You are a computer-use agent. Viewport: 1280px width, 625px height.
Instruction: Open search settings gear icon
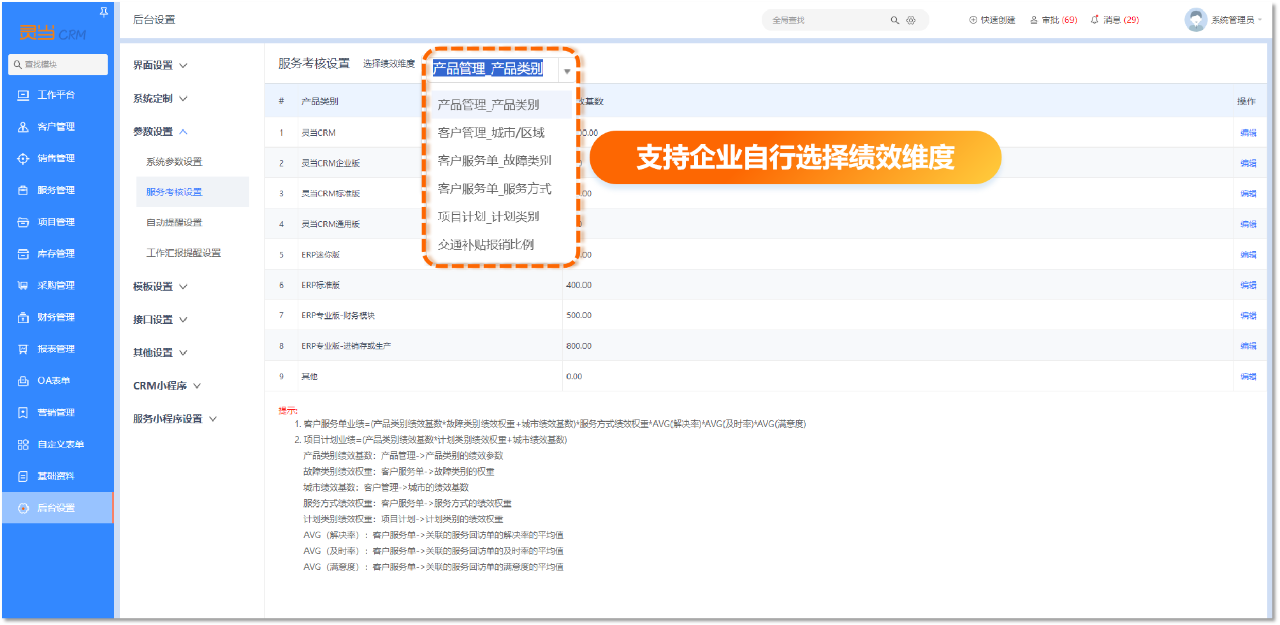coord(911,20)
